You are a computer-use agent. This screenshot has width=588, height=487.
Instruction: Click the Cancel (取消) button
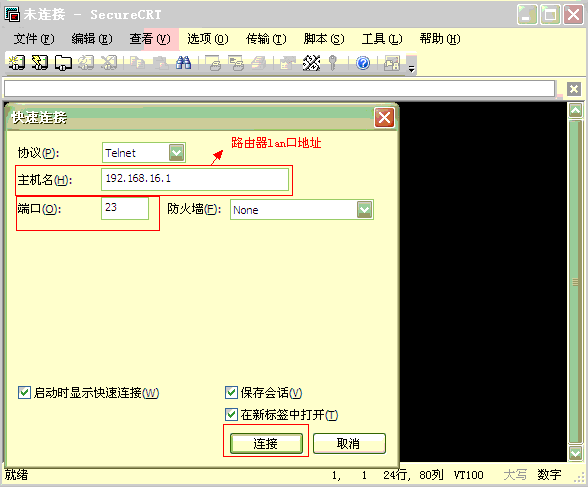coord(349,444)
